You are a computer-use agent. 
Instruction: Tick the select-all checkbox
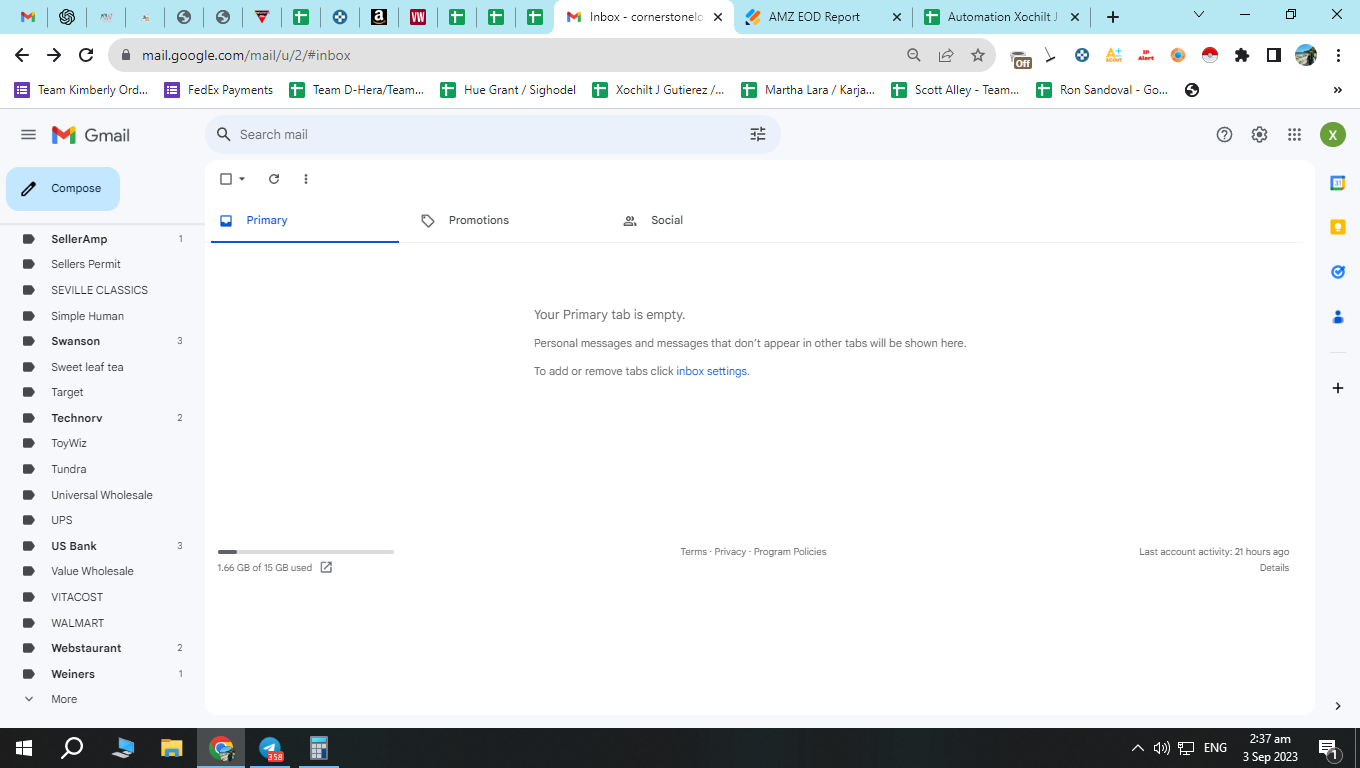tap(226, 179)
